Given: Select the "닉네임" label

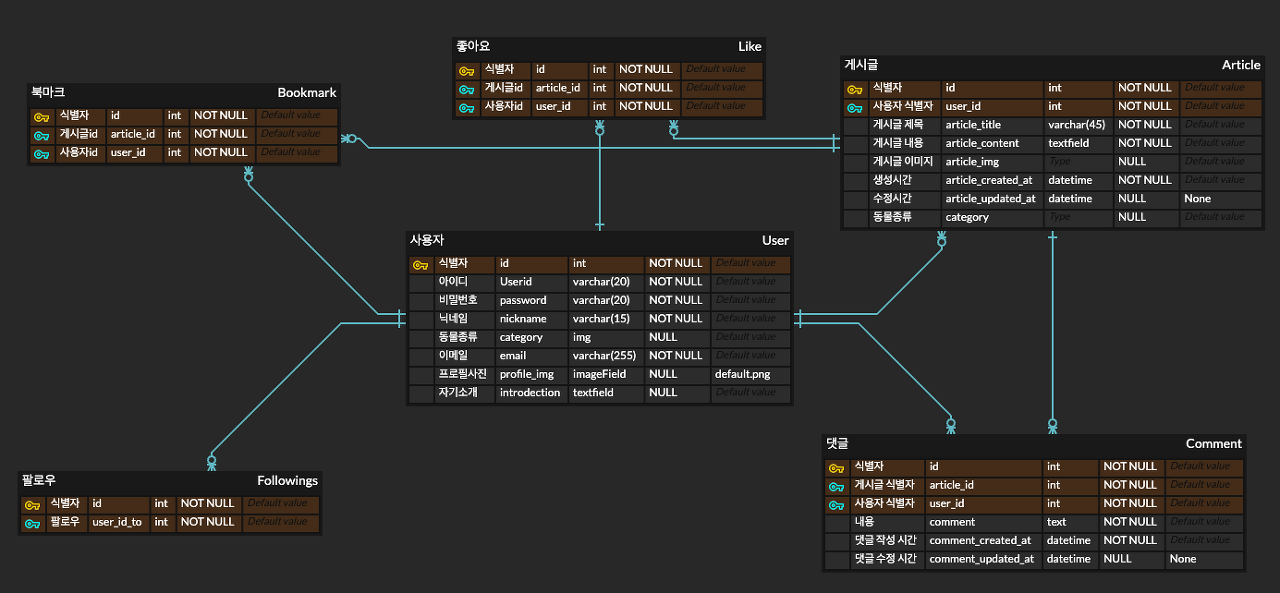Looking at the screenshot, I should coord(453,319).
